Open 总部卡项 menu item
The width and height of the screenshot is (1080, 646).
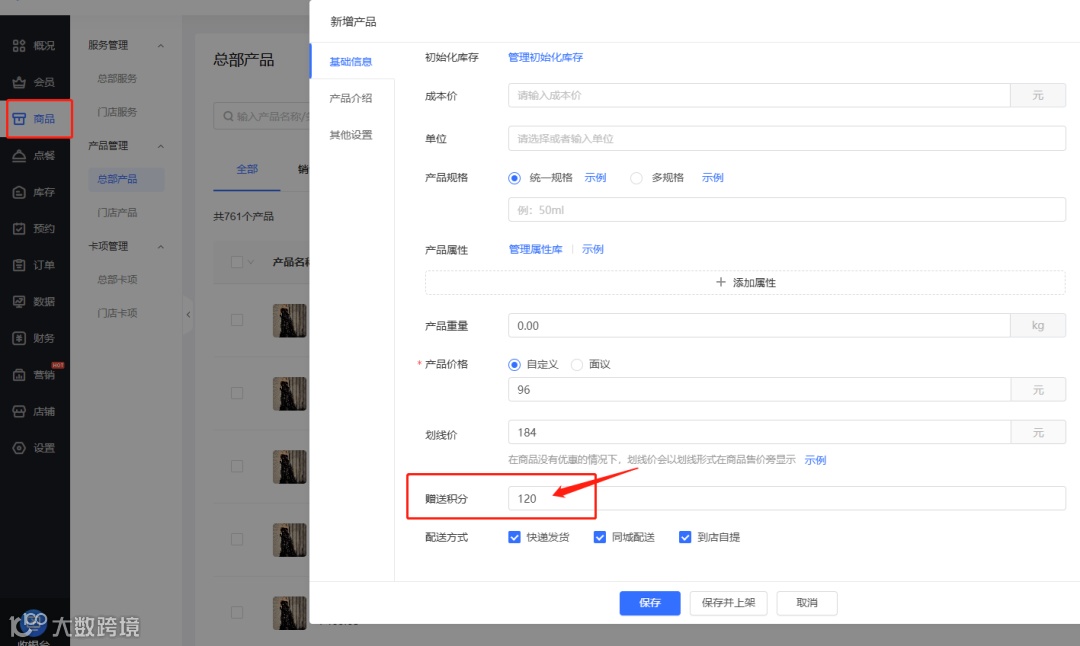(x=117, y=279)
